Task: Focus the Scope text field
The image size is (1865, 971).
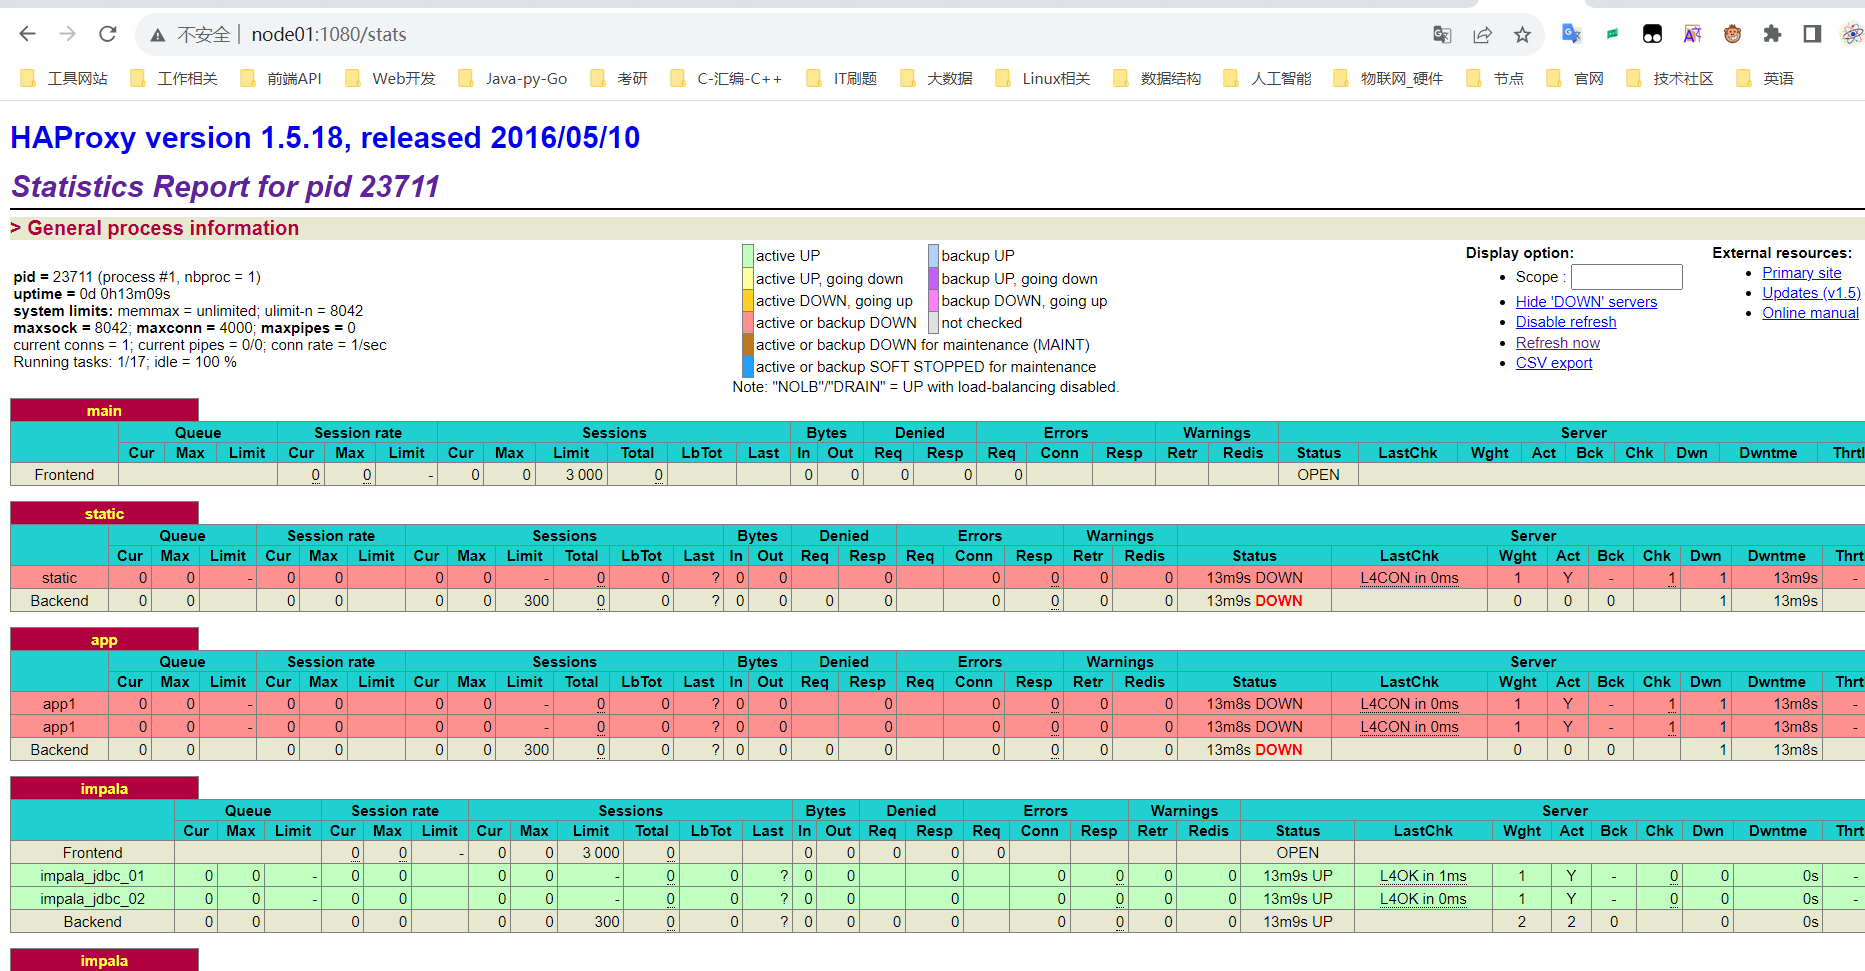Action: point(1626,277)
